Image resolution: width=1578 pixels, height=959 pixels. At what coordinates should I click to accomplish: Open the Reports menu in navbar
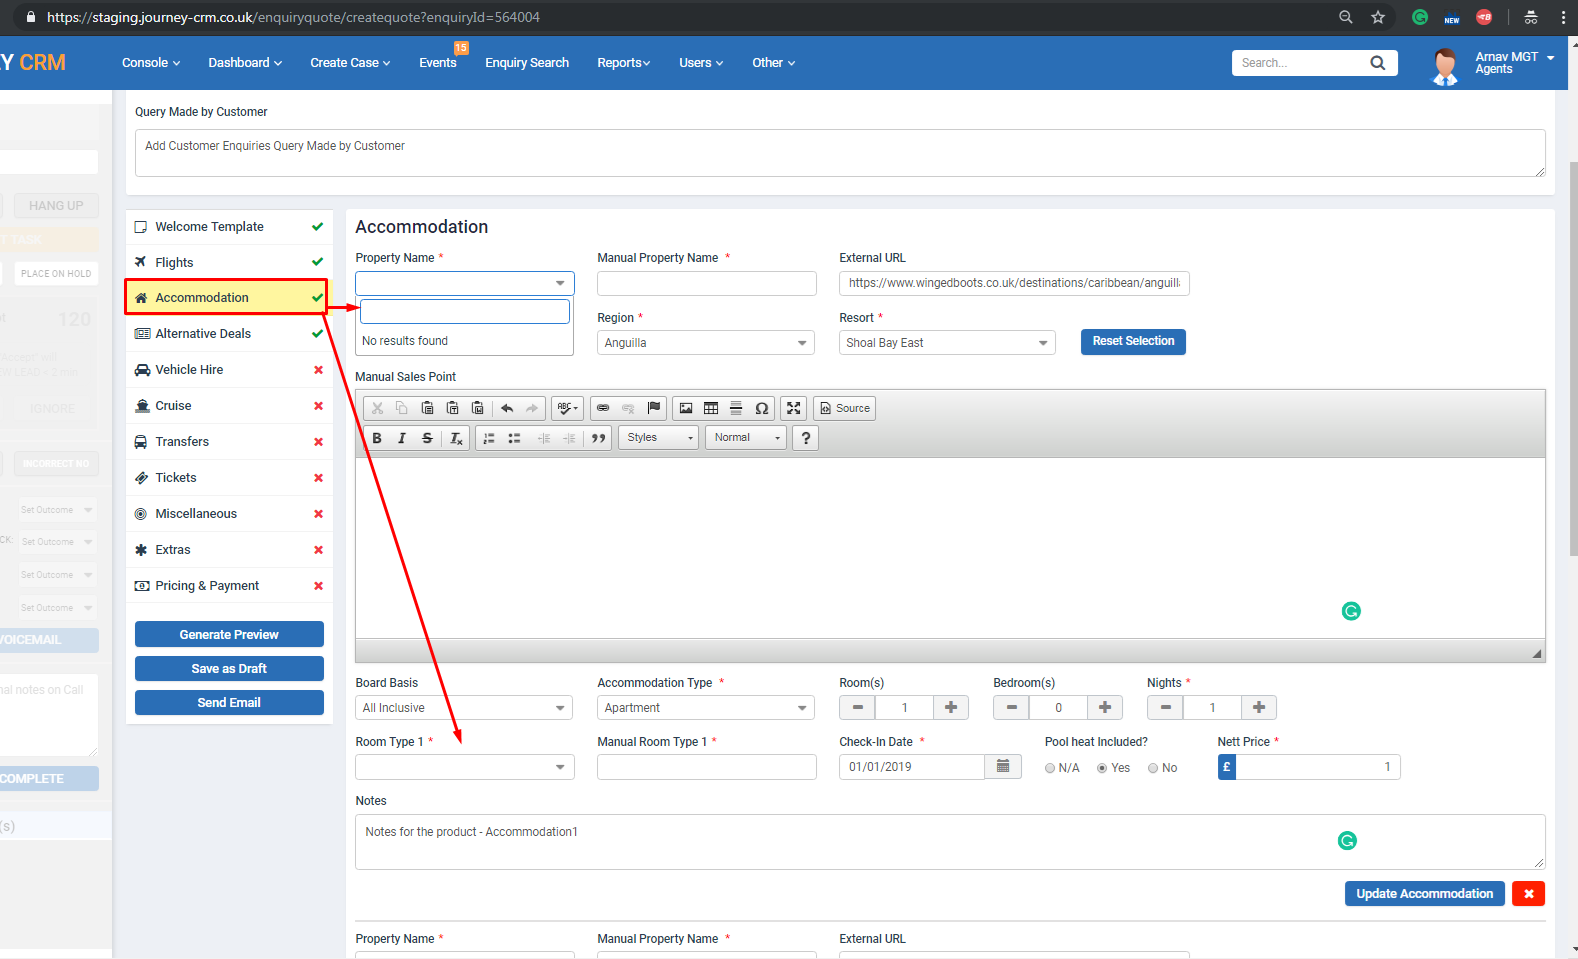tap(623, 63)
